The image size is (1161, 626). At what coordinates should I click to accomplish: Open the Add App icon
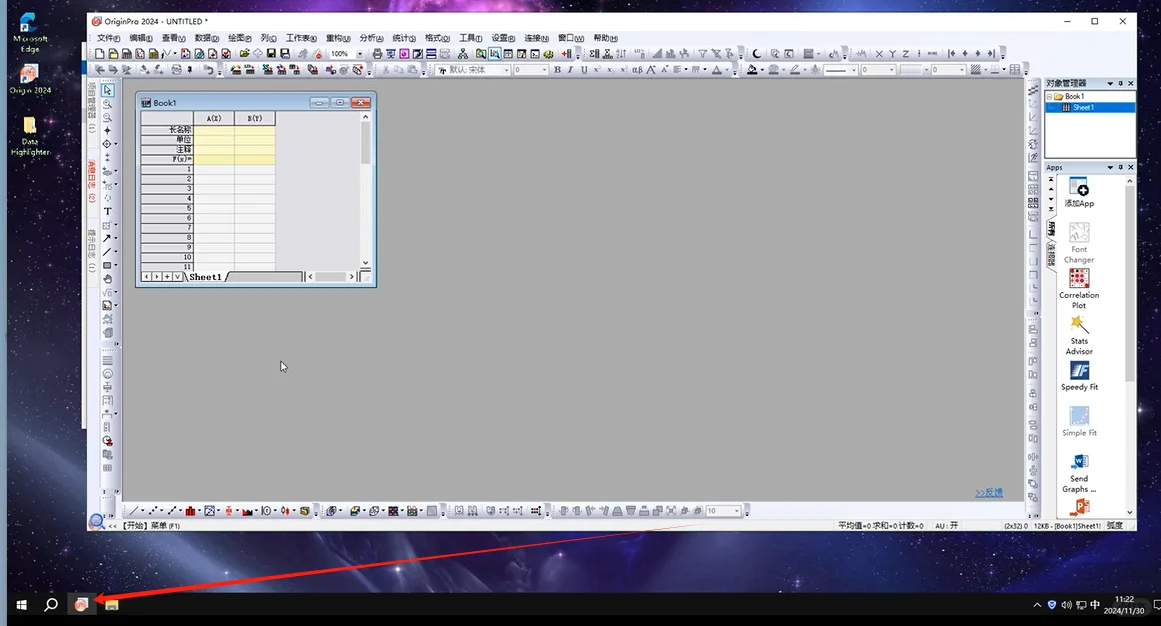pos(1079,193)
